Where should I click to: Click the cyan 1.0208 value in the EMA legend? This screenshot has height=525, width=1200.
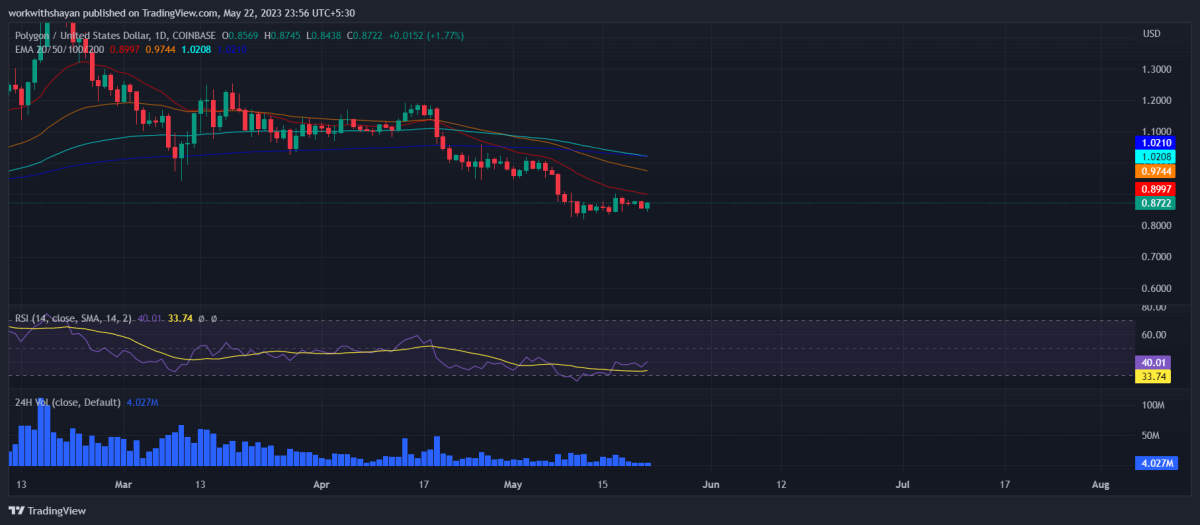(x=196, y=48)
